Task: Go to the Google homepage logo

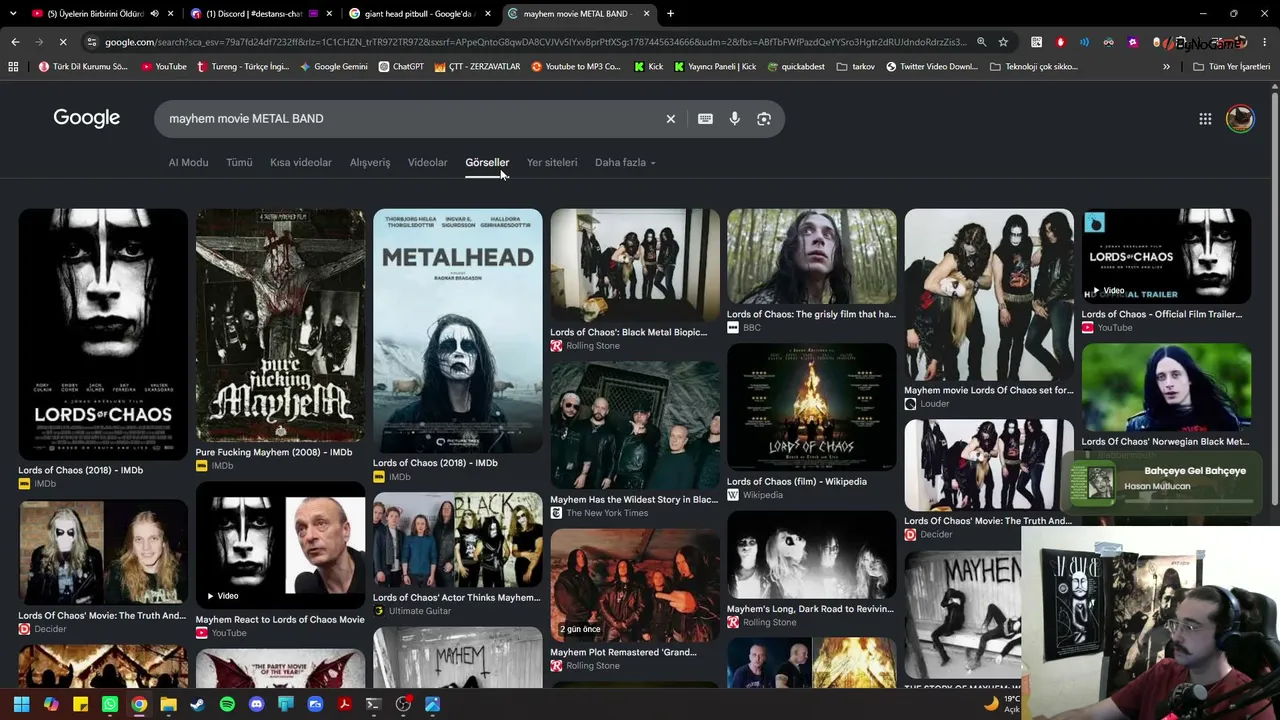Action: (87, 118)
